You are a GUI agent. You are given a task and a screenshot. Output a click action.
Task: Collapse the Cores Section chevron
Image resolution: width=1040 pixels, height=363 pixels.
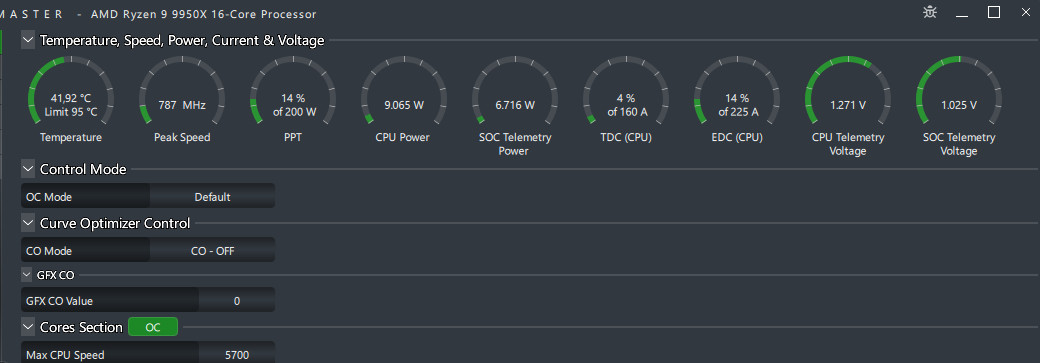tap(28, 327)
